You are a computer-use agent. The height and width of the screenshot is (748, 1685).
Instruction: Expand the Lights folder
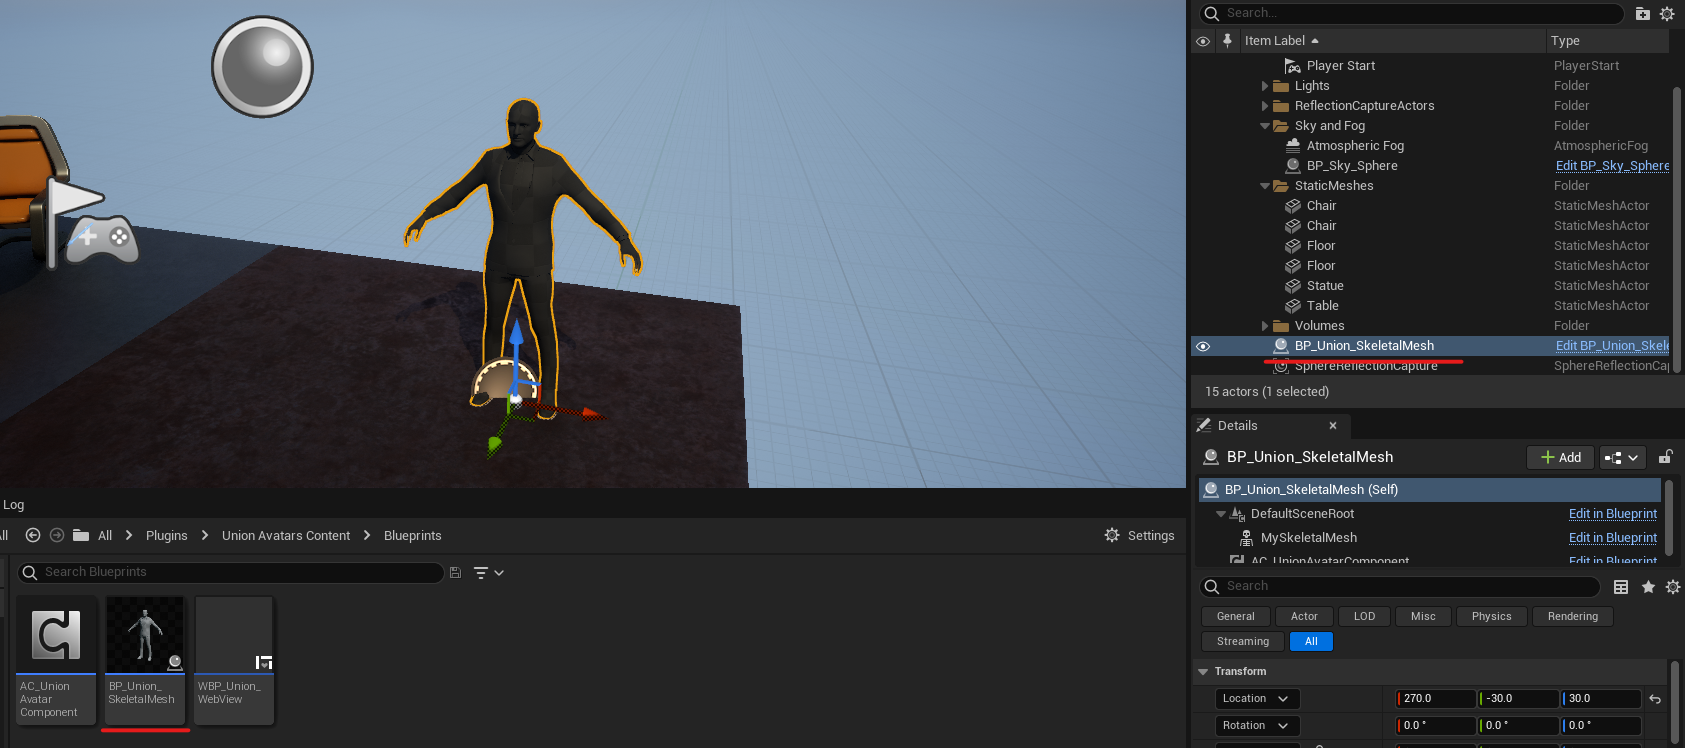coord(1265,86)
